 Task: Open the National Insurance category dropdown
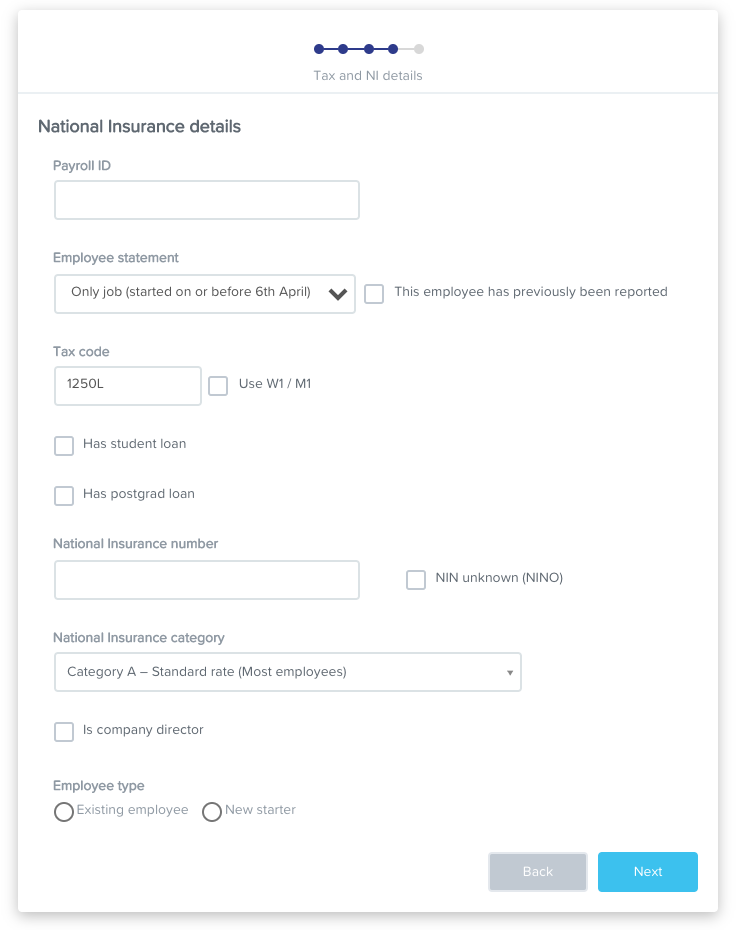[288, 672]
